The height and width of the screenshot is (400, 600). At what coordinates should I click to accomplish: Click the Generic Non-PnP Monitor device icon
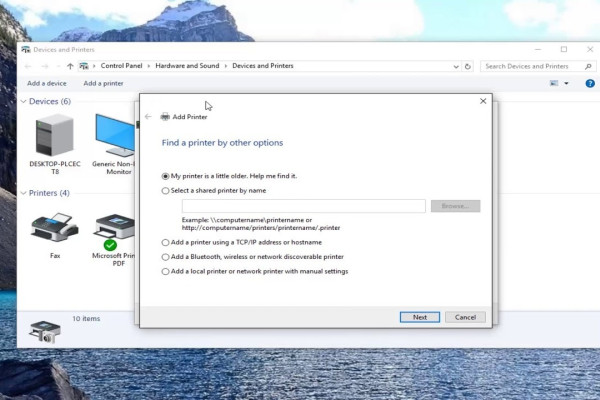pos(114,133)
